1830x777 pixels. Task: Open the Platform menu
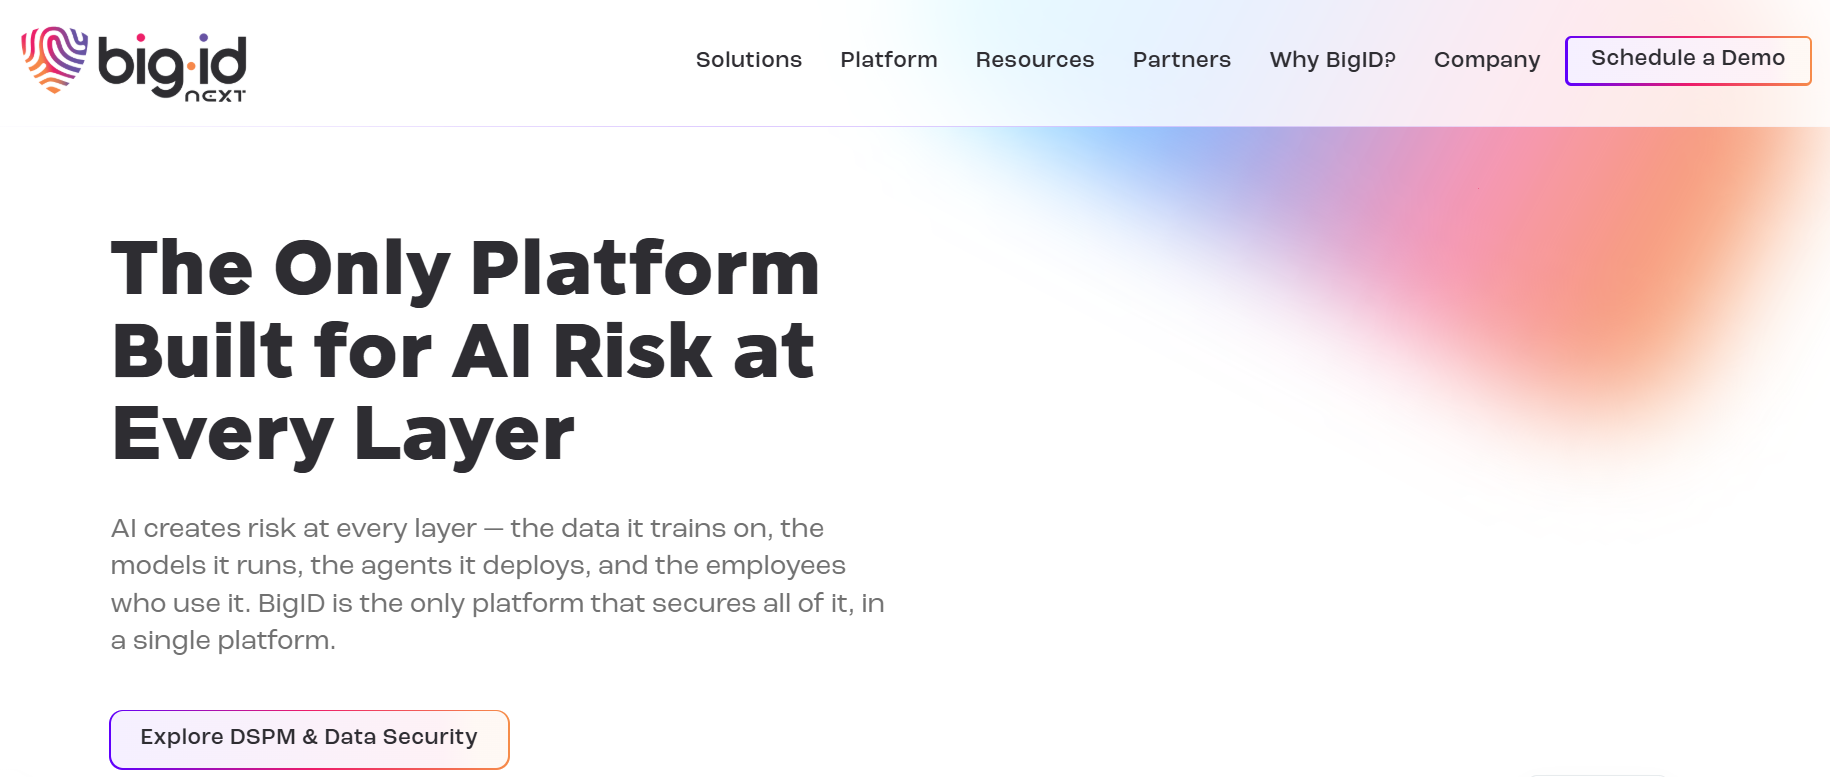pyautogui.click(x=888, y=60)
